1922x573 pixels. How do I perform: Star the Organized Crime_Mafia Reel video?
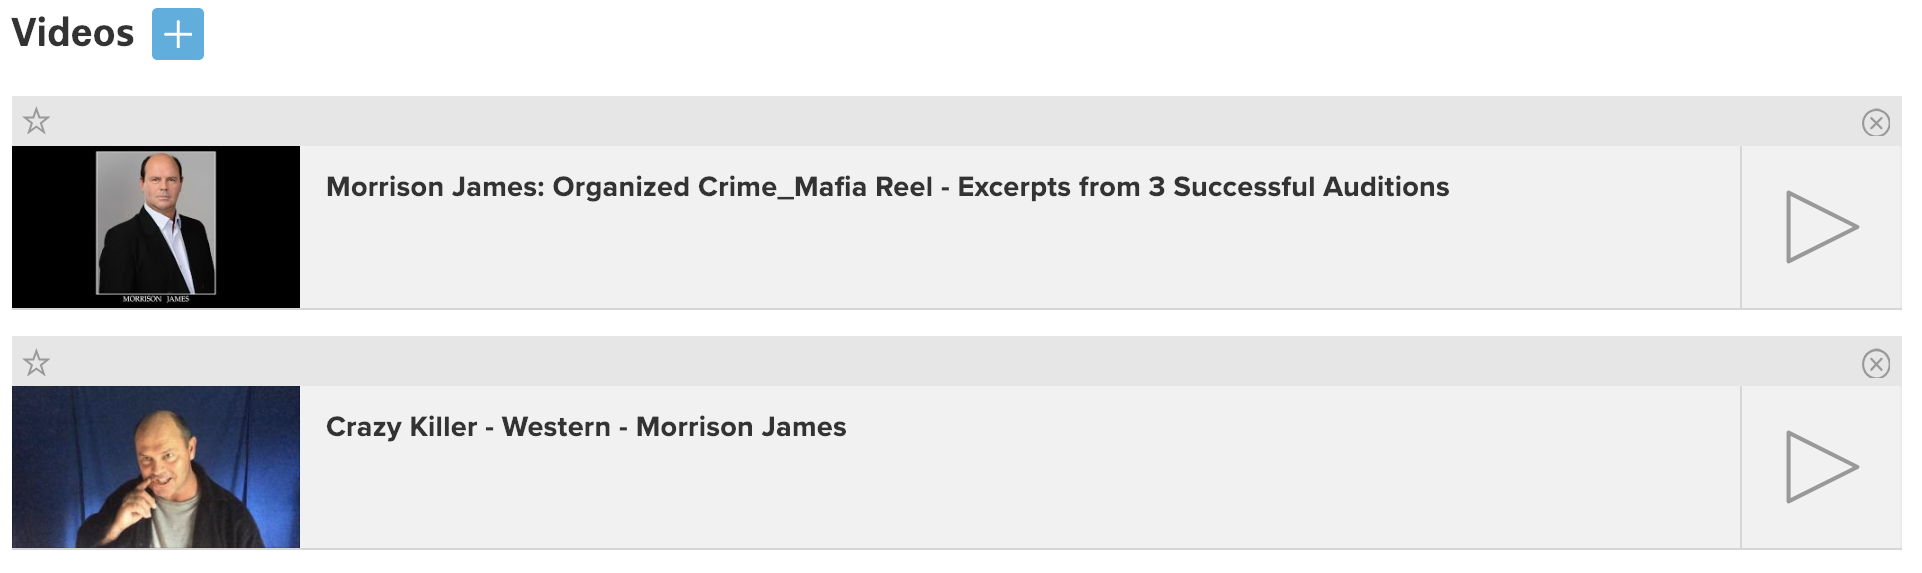pos(37,122)
